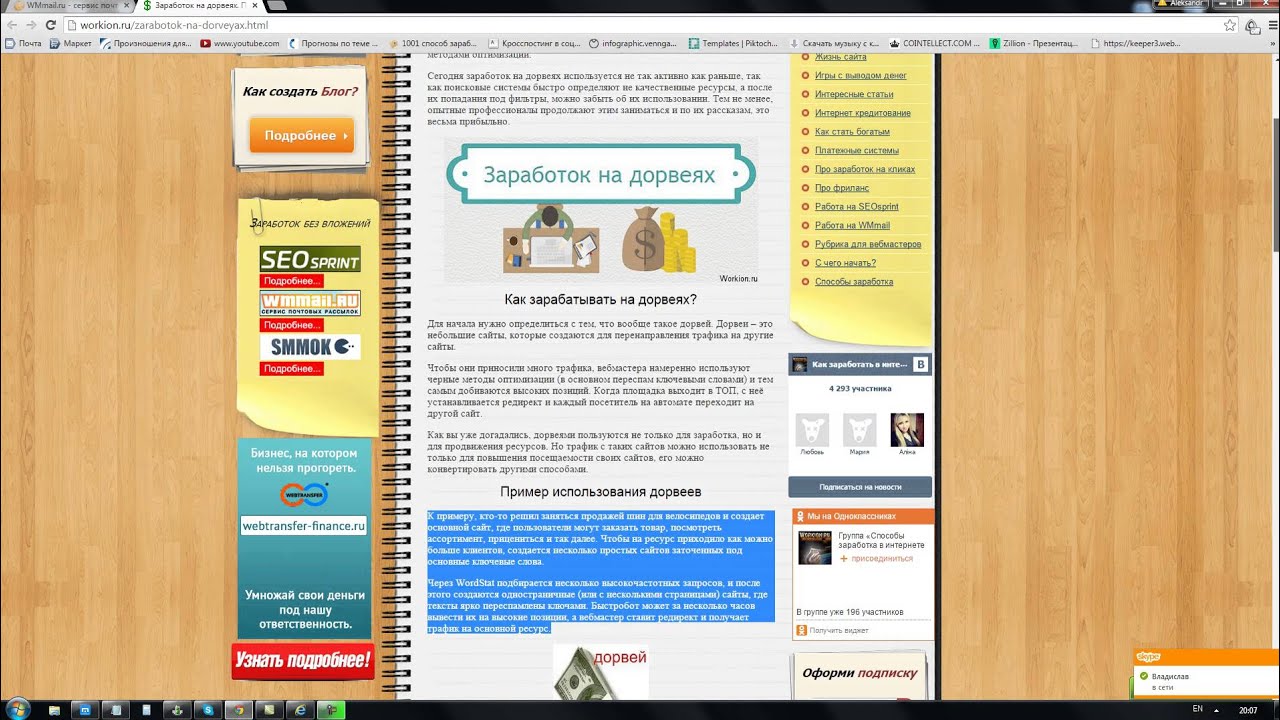
Task: Open Мария's avatar in the VK widget
Action: tap(860, 430)
